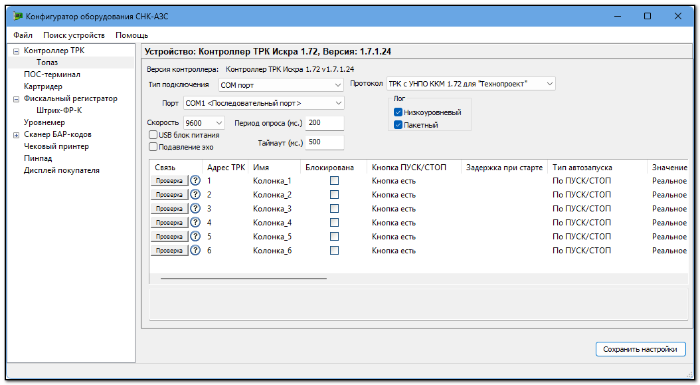Screen dimensions: 700x385
Task: Click the Имя column header
Action: coord(275,167)
